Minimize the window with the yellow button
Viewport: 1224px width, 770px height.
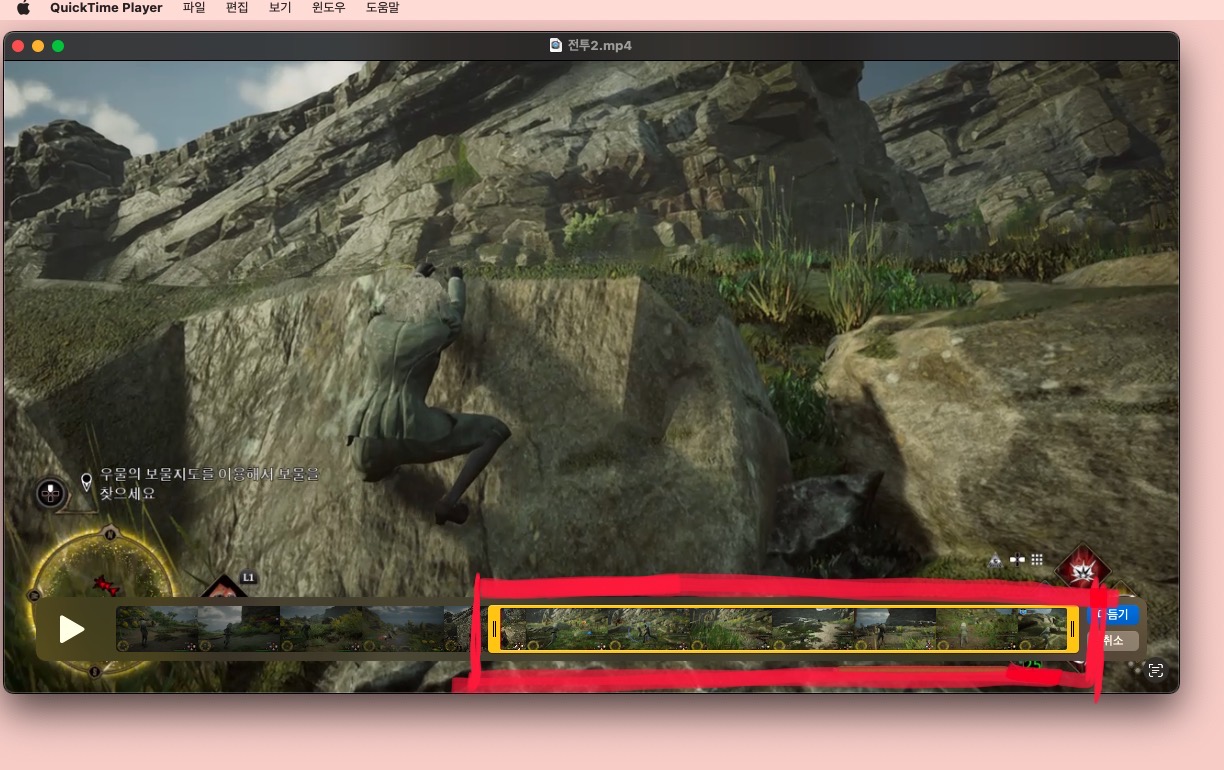click(38, 46)
